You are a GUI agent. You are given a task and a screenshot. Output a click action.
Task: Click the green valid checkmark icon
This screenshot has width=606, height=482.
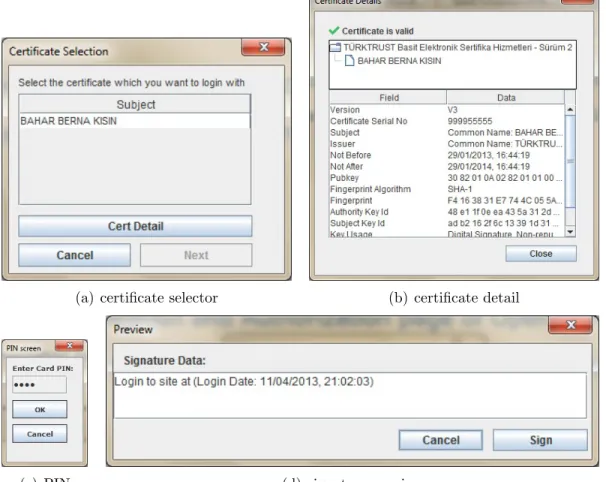point(334,31)
